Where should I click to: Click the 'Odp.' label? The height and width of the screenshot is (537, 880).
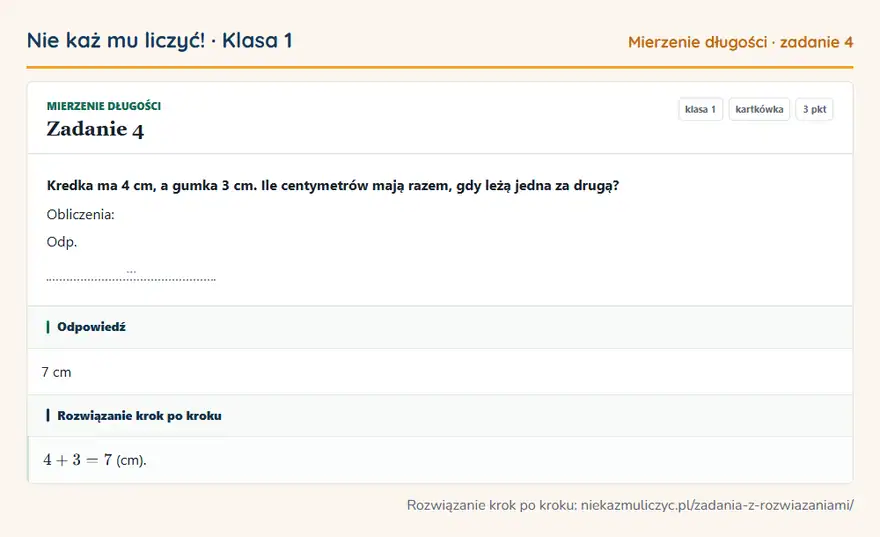click(x=62, y=242)
